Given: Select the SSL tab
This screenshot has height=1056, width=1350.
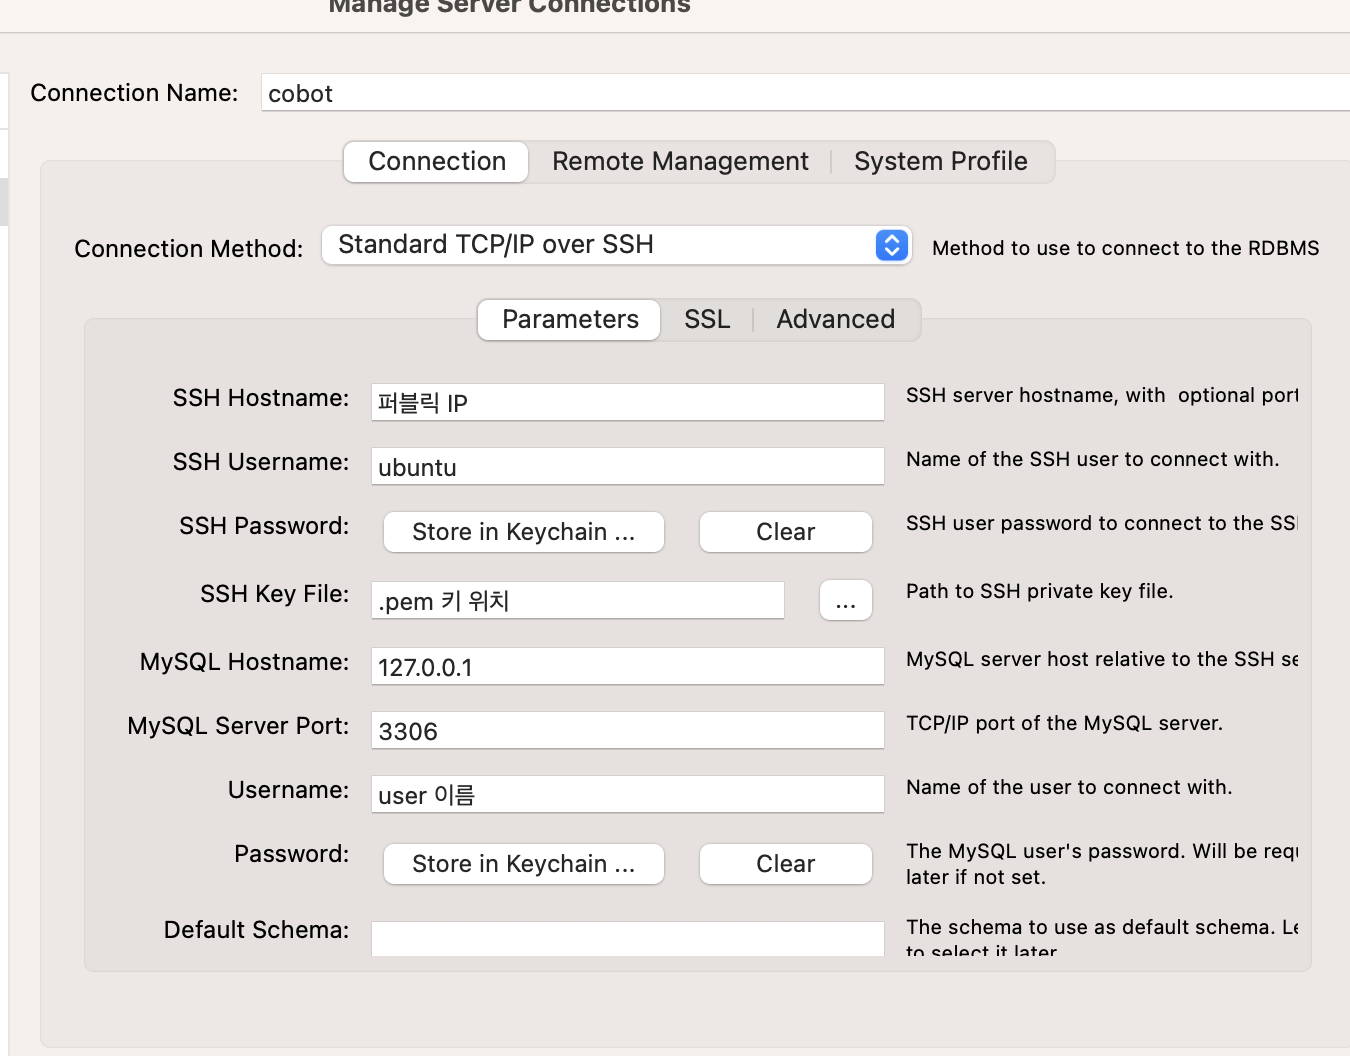Looking at the screenshot, I should pyautogui.click(x=707, y=319).
